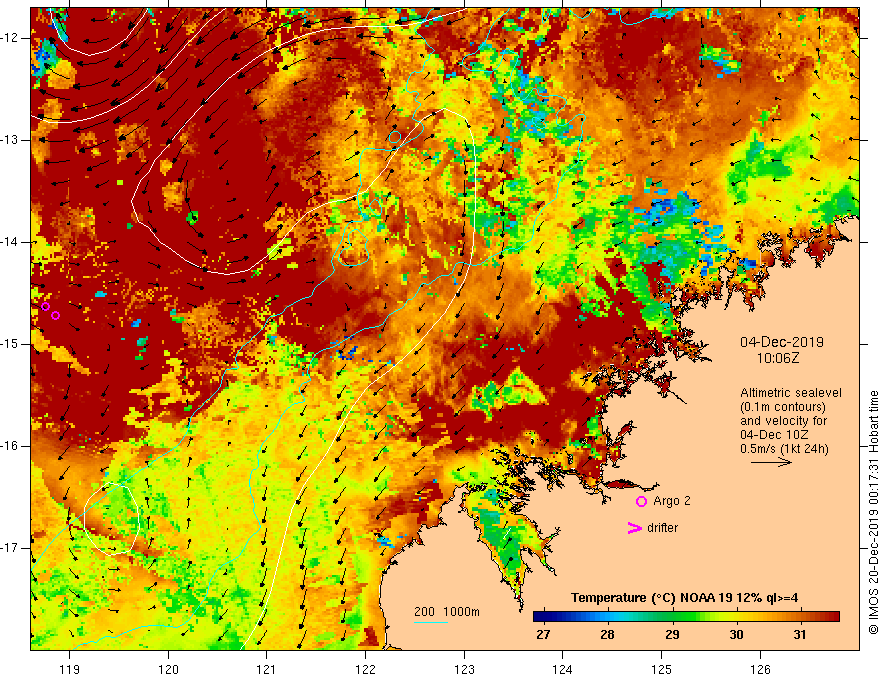Click longitude axis label 120

168,669
